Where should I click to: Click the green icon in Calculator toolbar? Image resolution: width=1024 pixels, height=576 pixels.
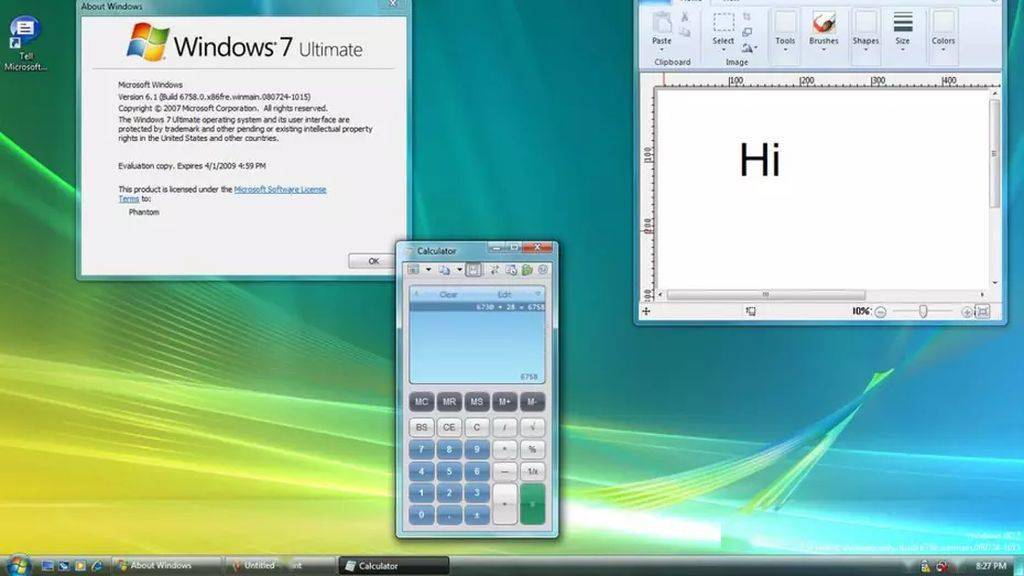(527, 270)
